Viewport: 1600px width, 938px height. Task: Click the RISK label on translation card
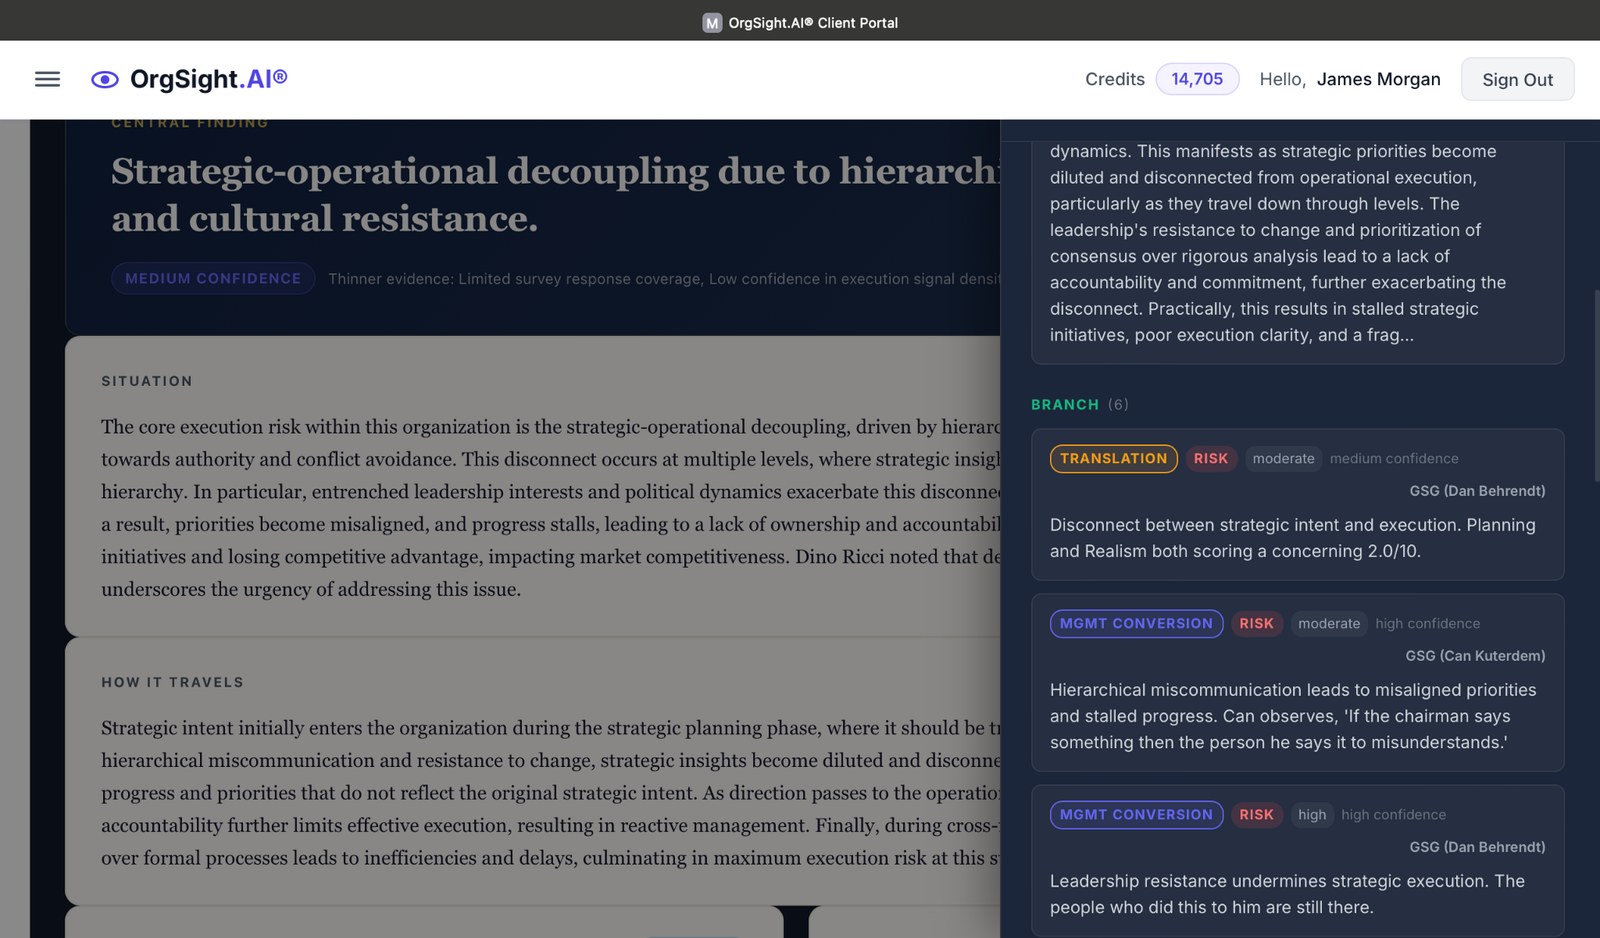tap(1210, 458)
